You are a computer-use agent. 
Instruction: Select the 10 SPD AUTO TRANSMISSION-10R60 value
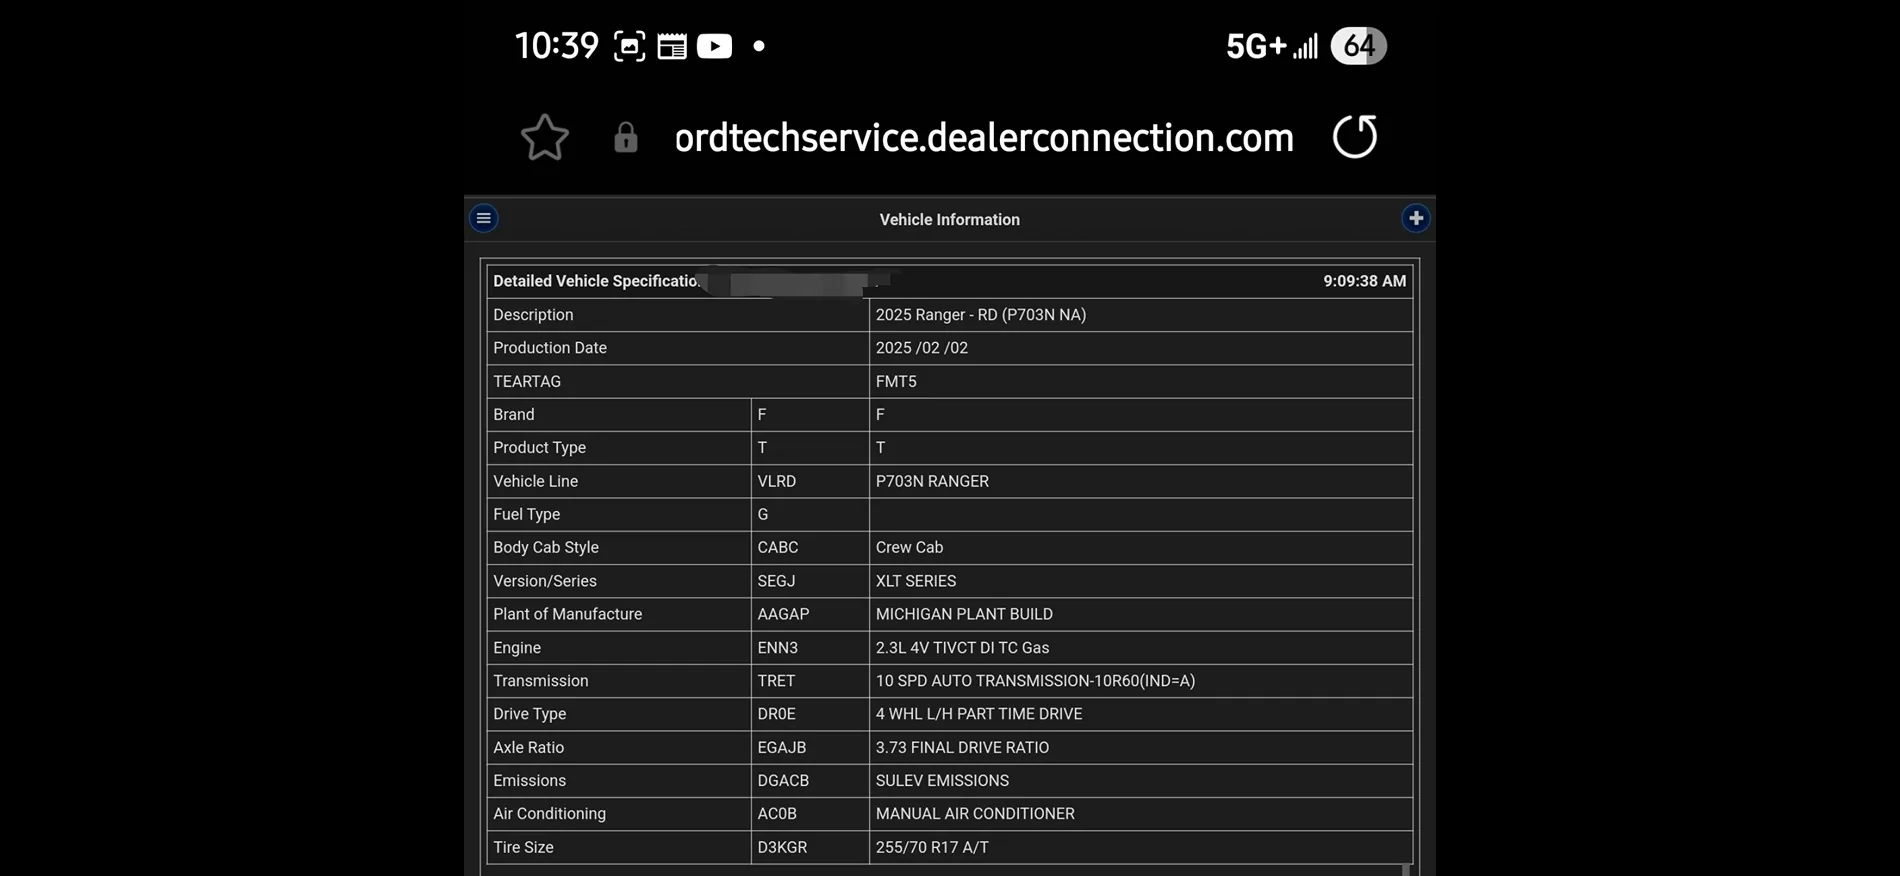tap(1036, 681)
